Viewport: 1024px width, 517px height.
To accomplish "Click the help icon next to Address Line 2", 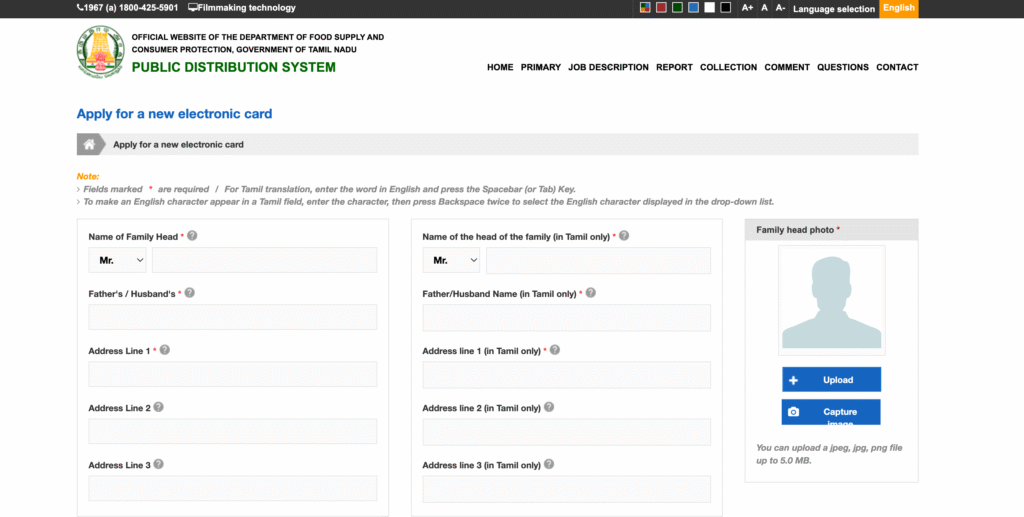I will (x=158, y=407).
